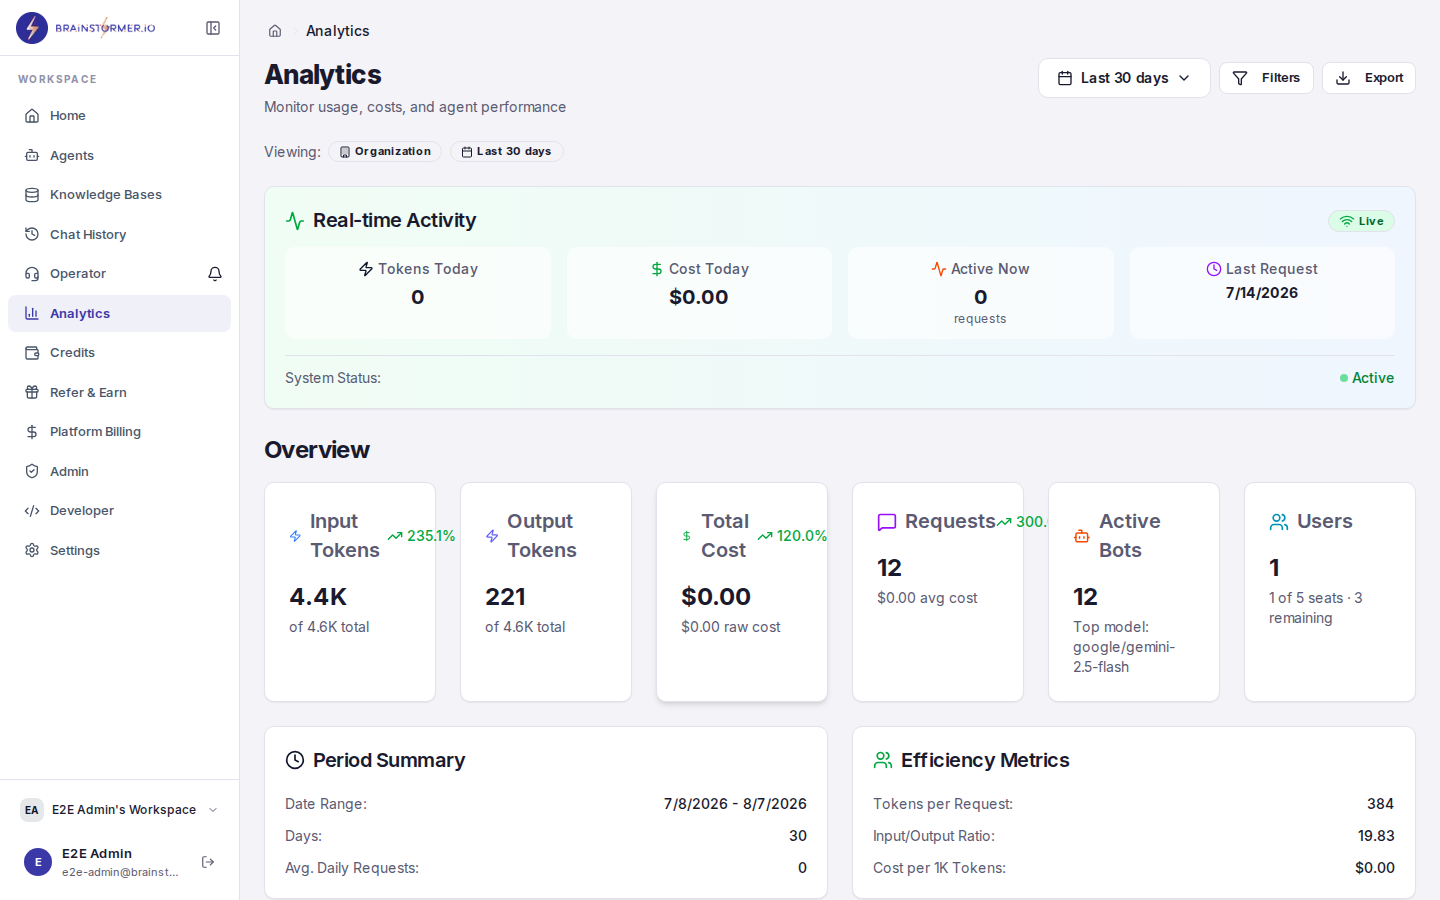Click the Admin shield icon
Screen dimensions: 1440x900
[32, 471]
